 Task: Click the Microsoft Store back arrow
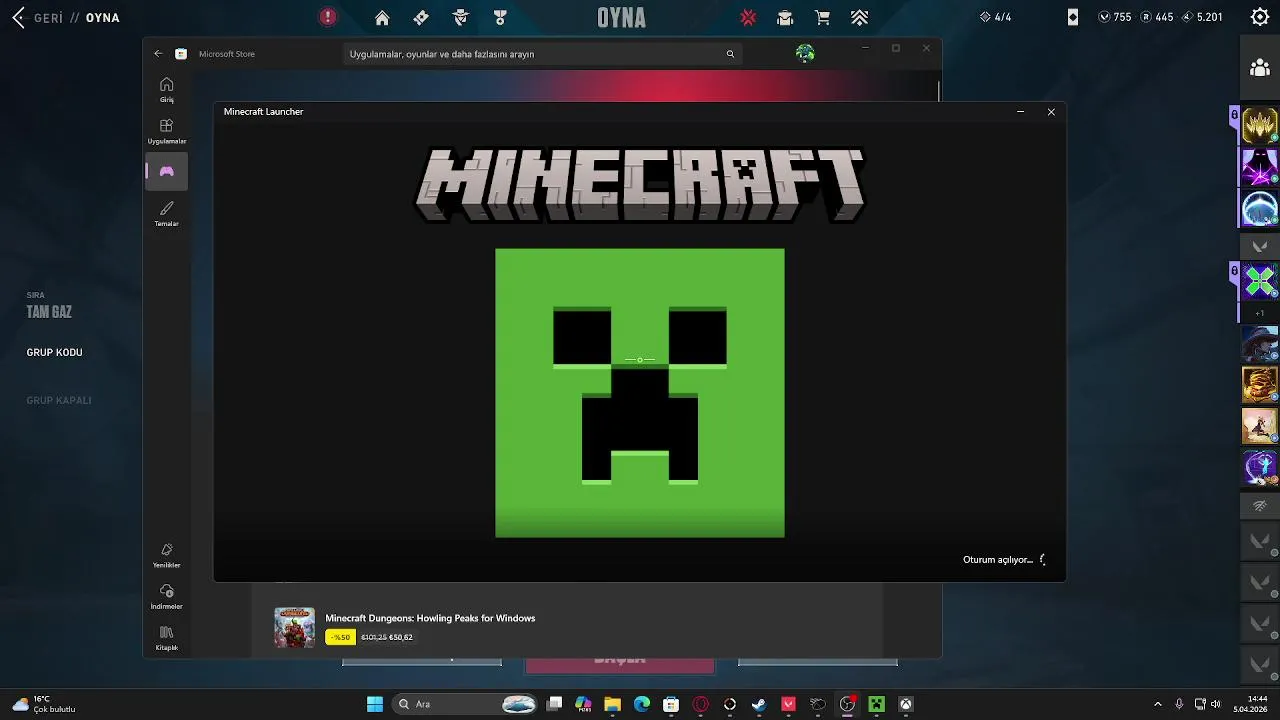[x=158, y=54]
